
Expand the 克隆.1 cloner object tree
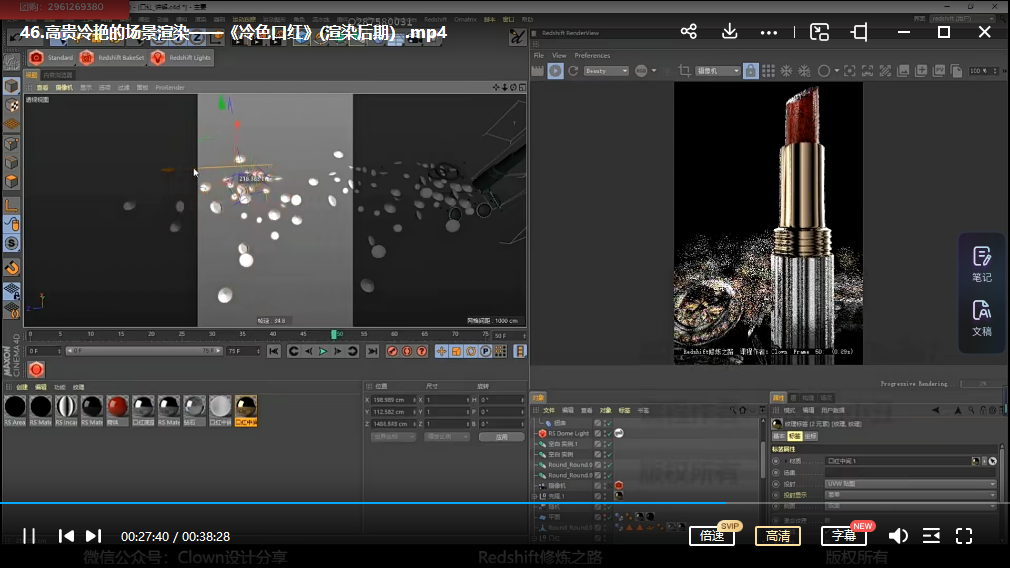coord(535,496)
